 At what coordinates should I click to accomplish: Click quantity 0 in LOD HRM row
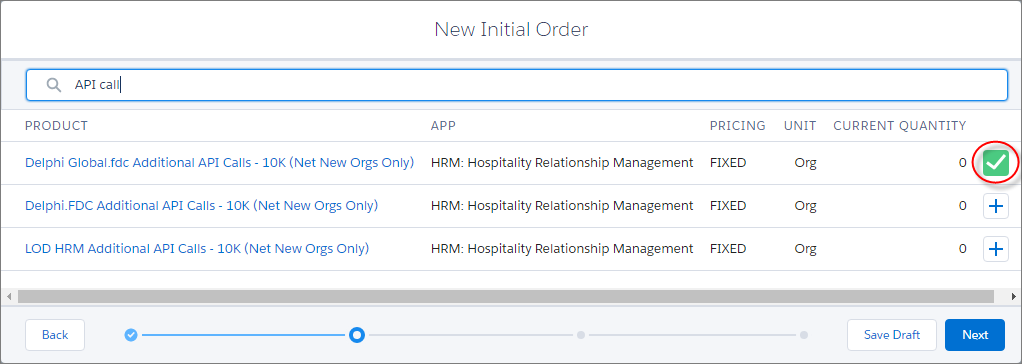963,249
